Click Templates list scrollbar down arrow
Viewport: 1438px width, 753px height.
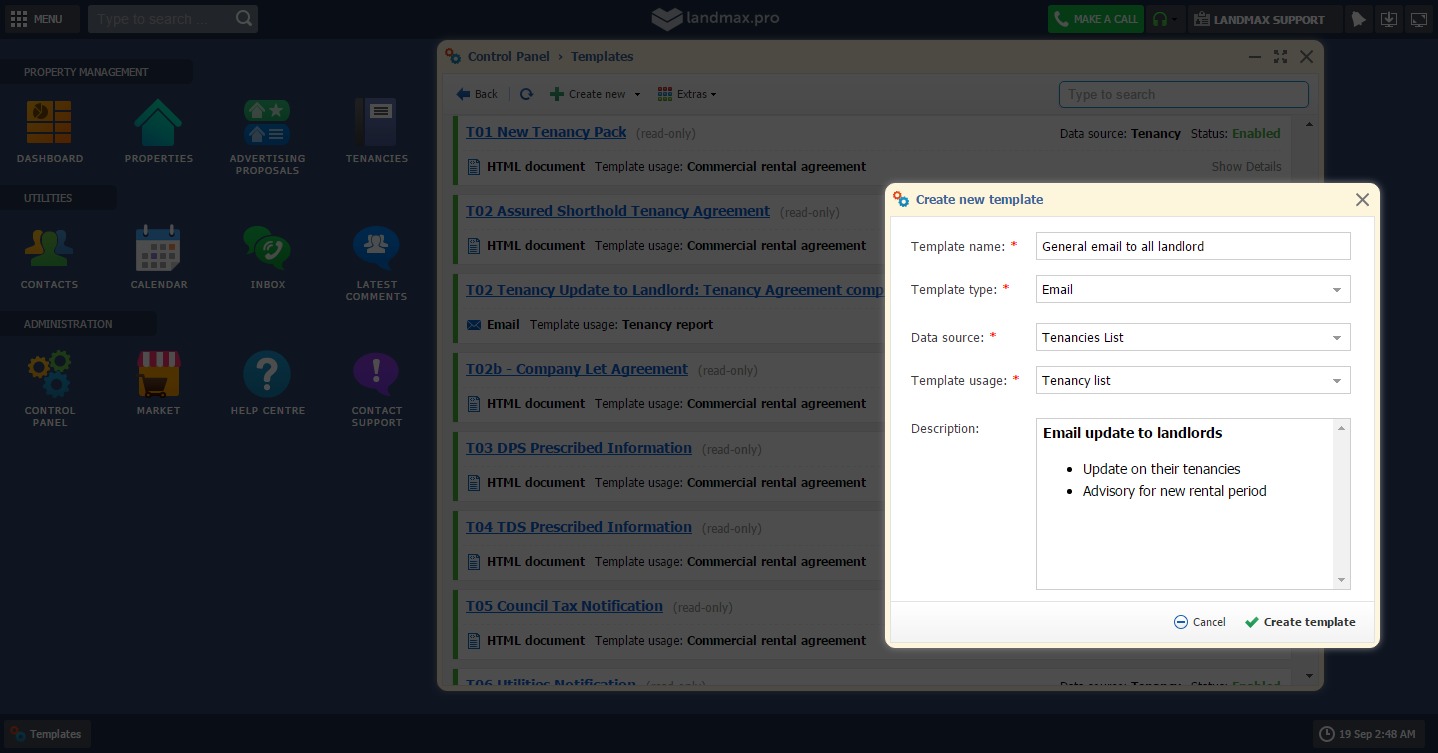tap(1310, 677)
